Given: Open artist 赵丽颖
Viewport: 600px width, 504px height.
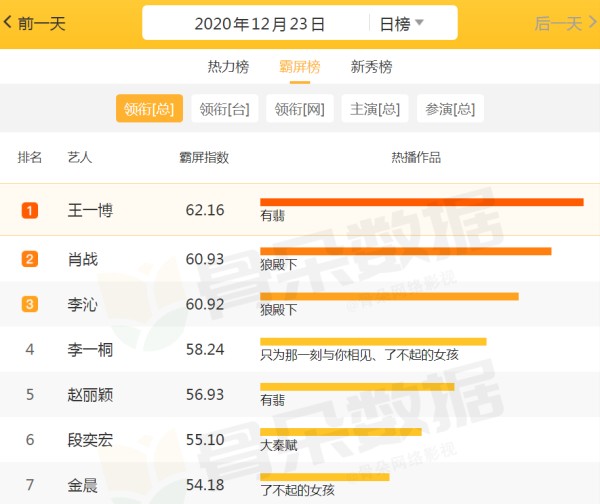Looking at the screenshot, I should (90, 395).
